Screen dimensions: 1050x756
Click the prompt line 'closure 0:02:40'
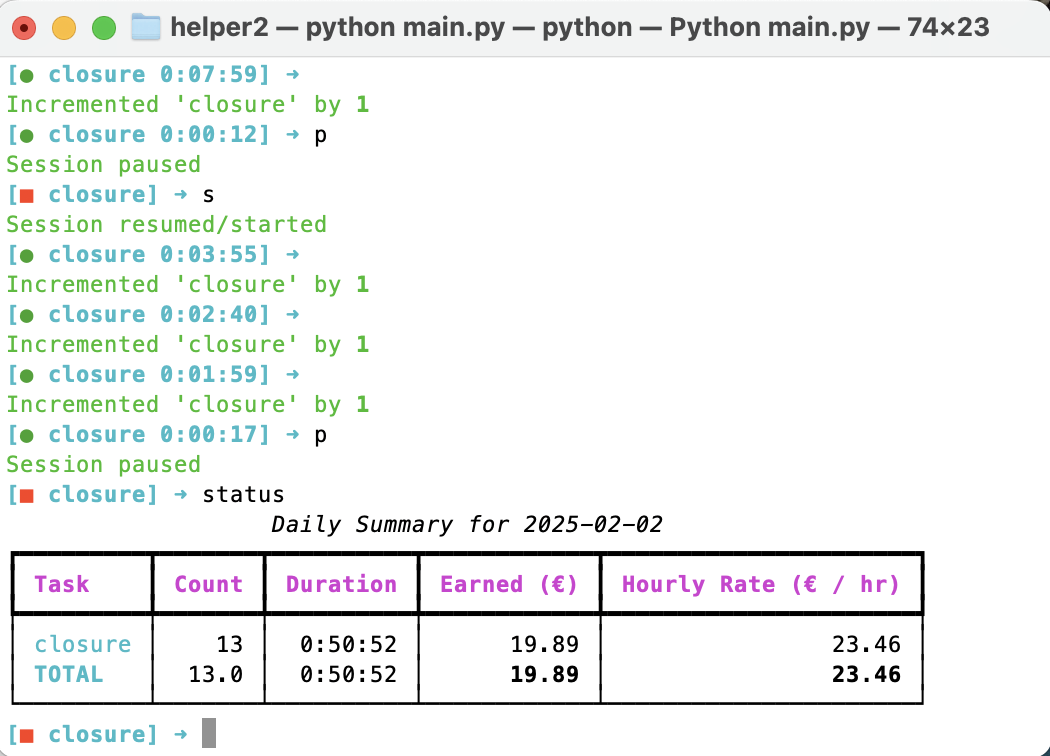[153, 315]
